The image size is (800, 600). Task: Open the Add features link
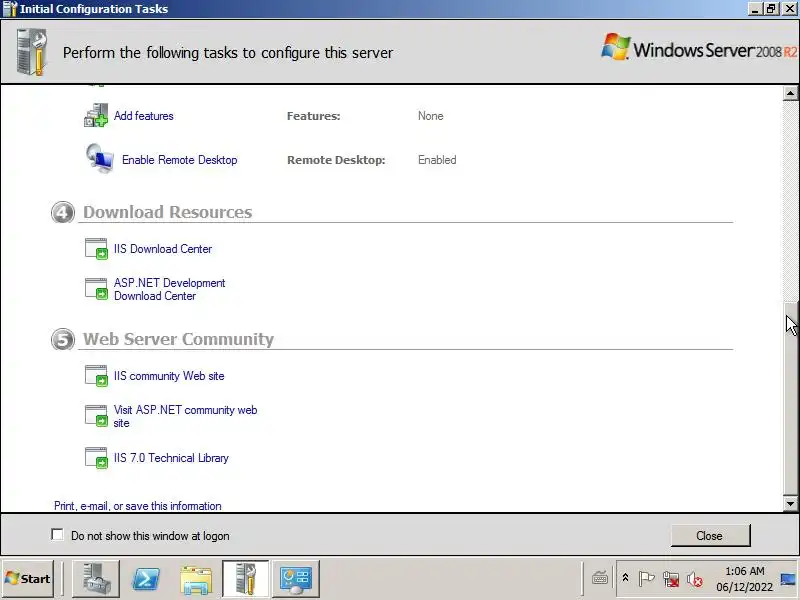tap(143, 116)
